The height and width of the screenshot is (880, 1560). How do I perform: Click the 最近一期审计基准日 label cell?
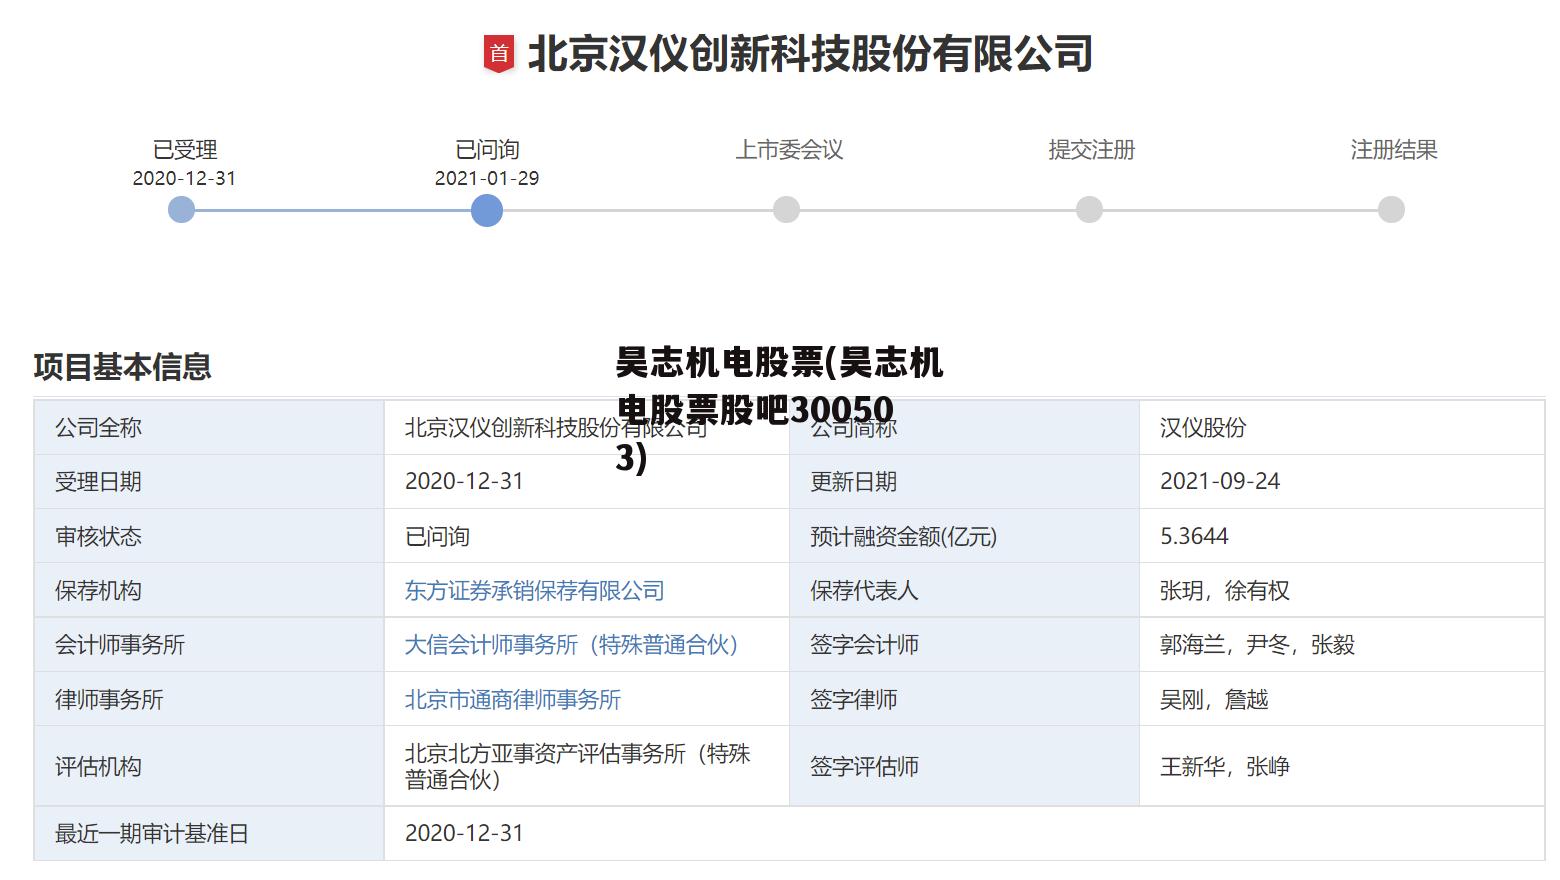209,834
